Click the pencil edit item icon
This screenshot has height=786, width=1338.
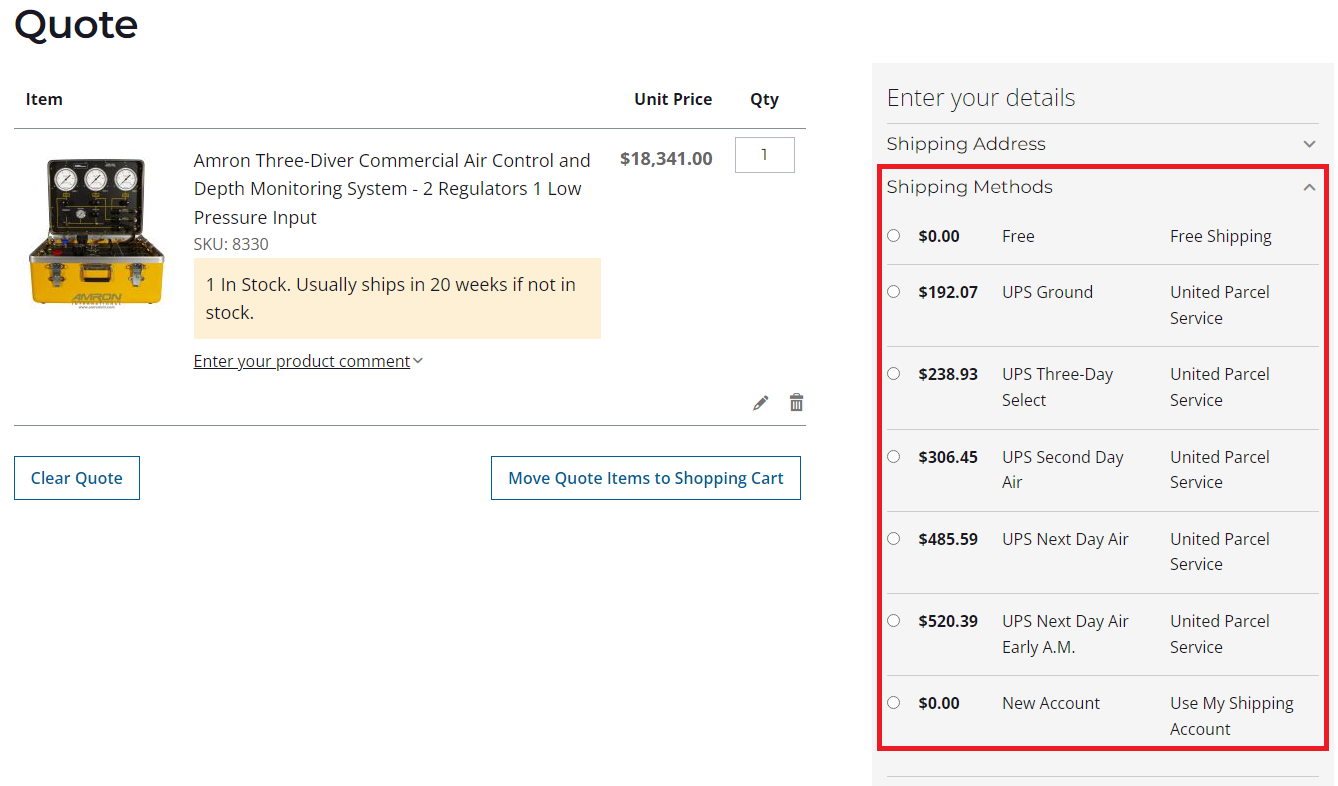coord(761,403)
